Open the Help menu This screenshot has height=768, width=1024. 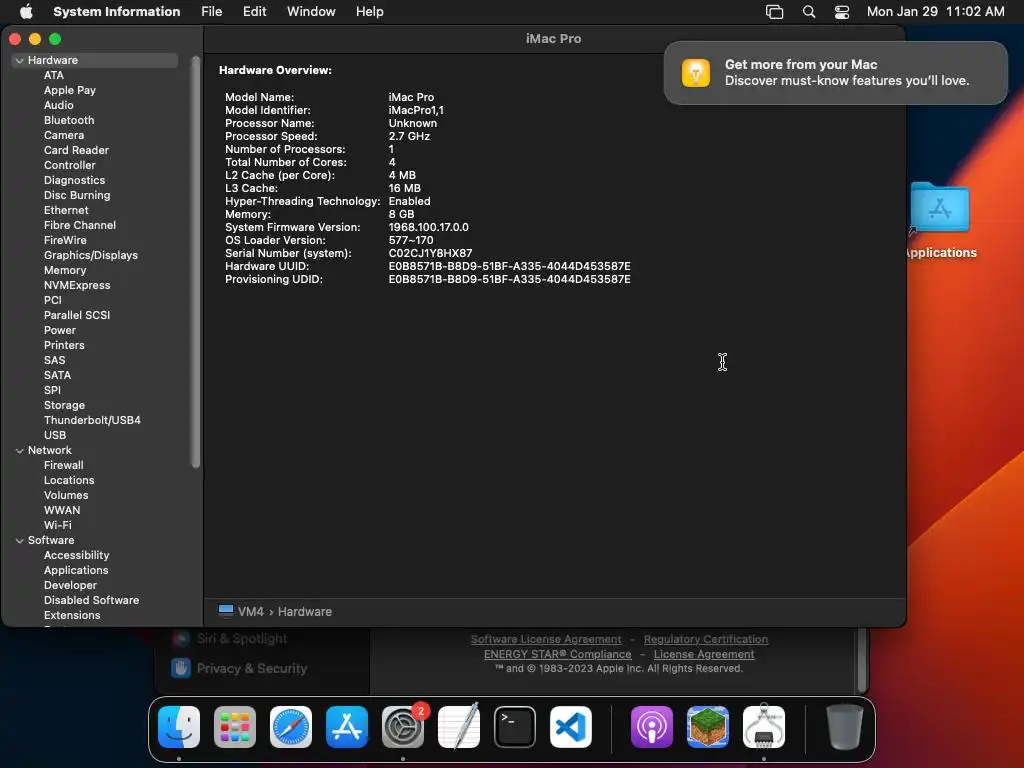370,12
